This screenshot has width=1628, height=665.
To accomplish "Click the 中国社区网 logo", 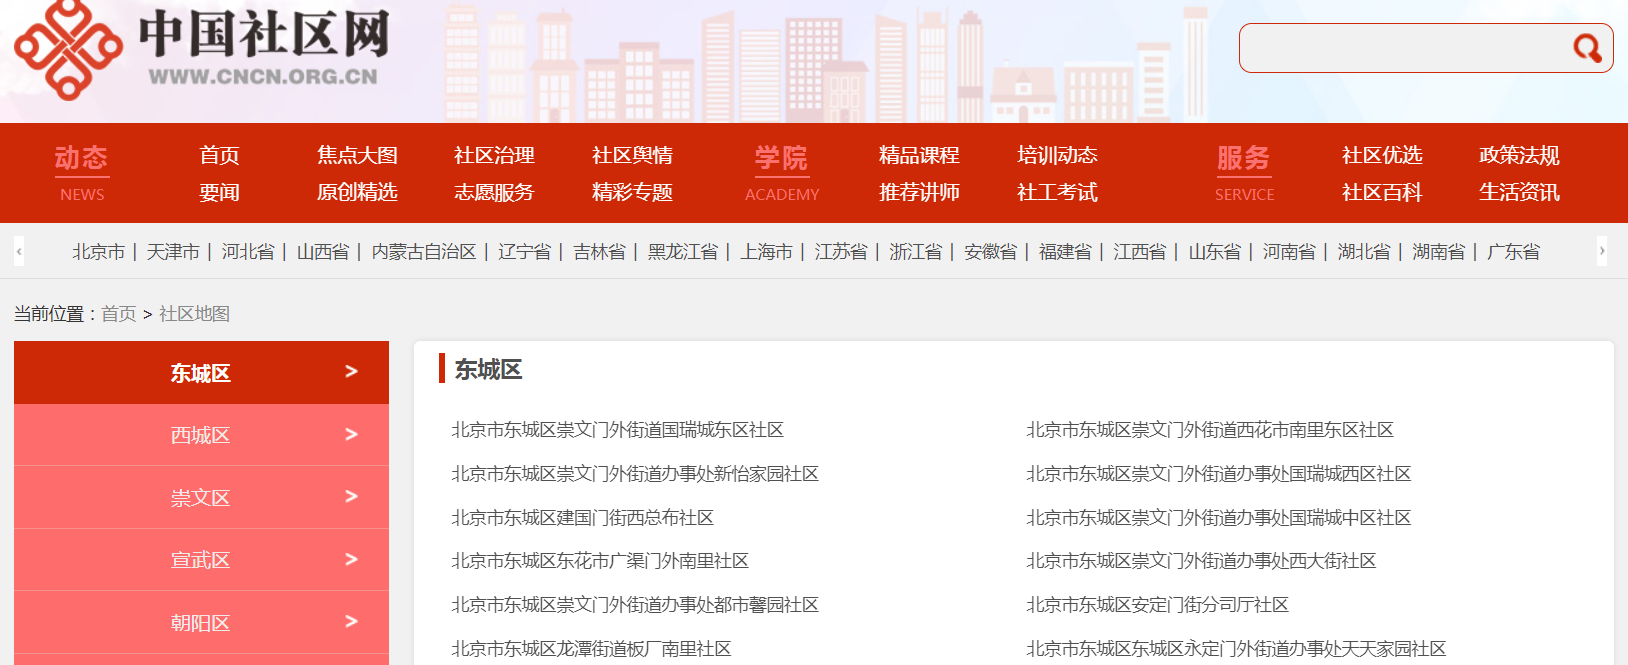I will (201, 50).
